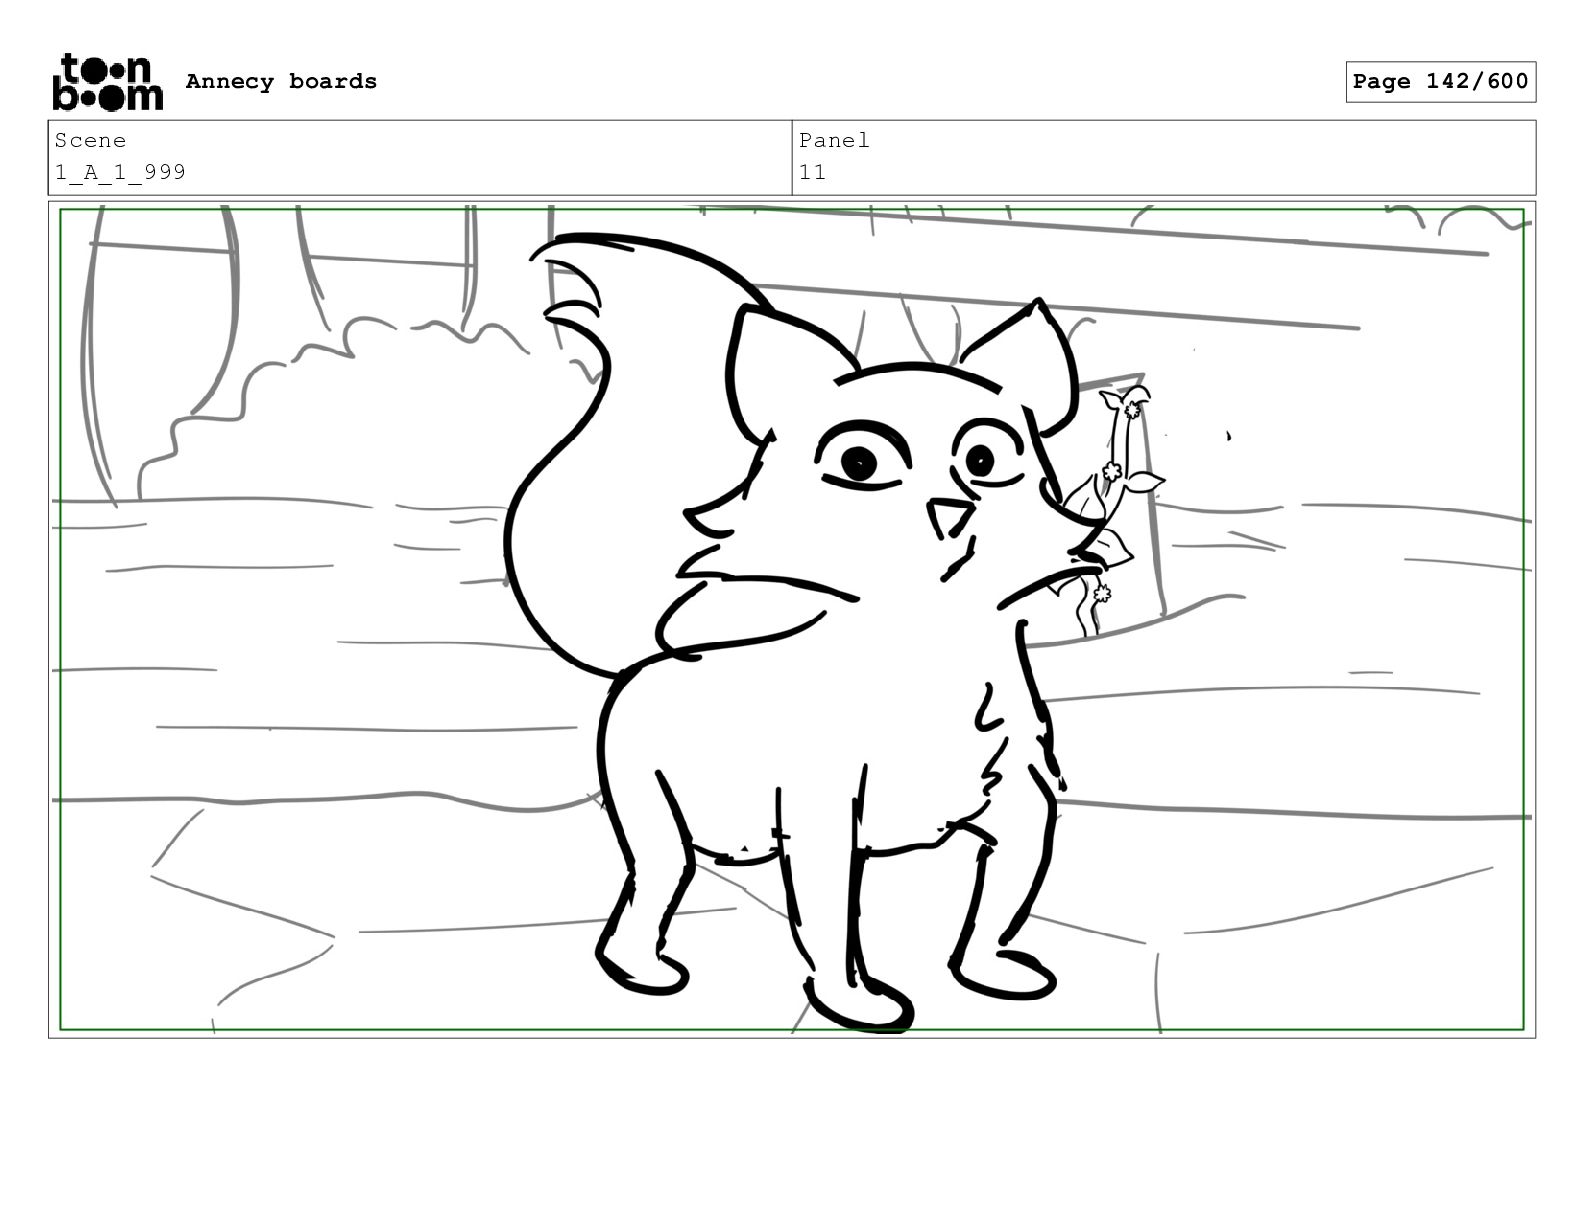Click the "Page 142/600" page indicator
The image size is (1584, 1224).
[x=1440, y=82]
